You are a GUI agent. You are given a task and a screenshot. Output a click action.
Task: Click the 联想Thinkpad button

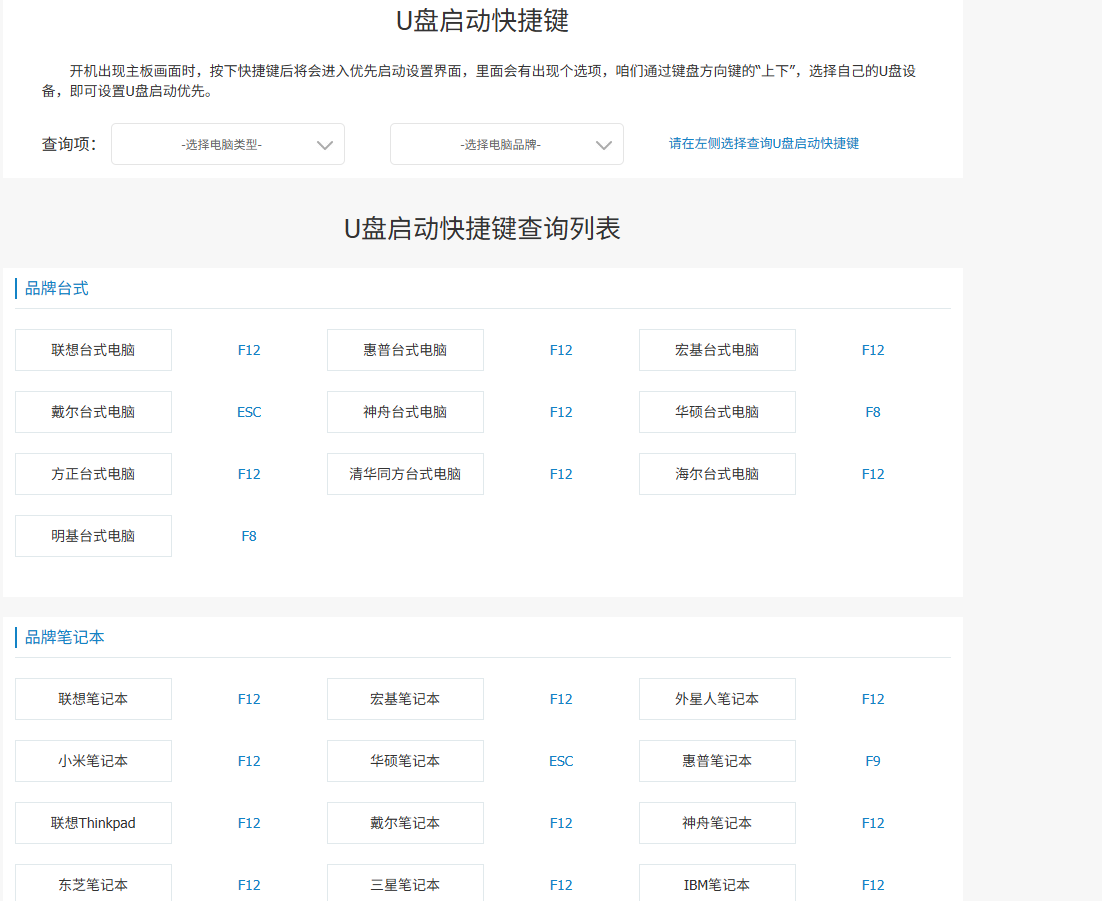point(93,822)
